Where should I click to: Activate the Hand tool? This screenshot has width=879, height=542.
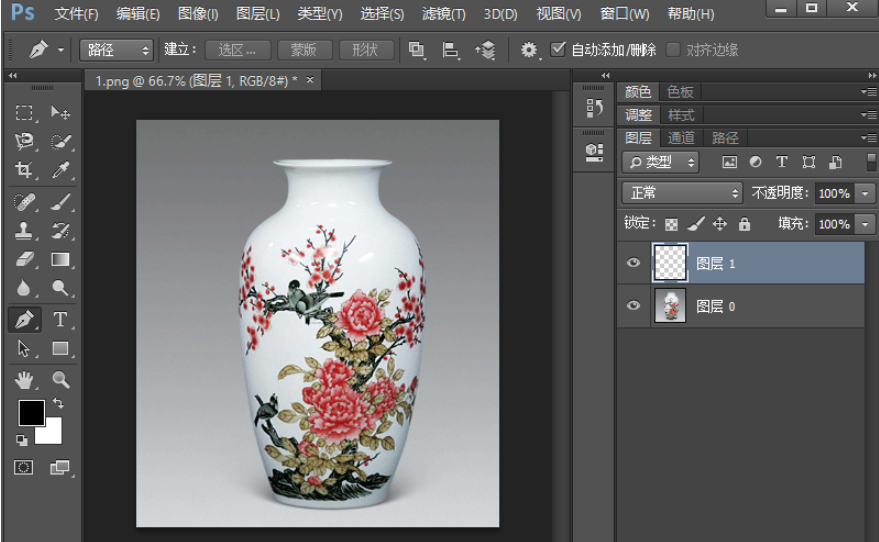(25, 379)
